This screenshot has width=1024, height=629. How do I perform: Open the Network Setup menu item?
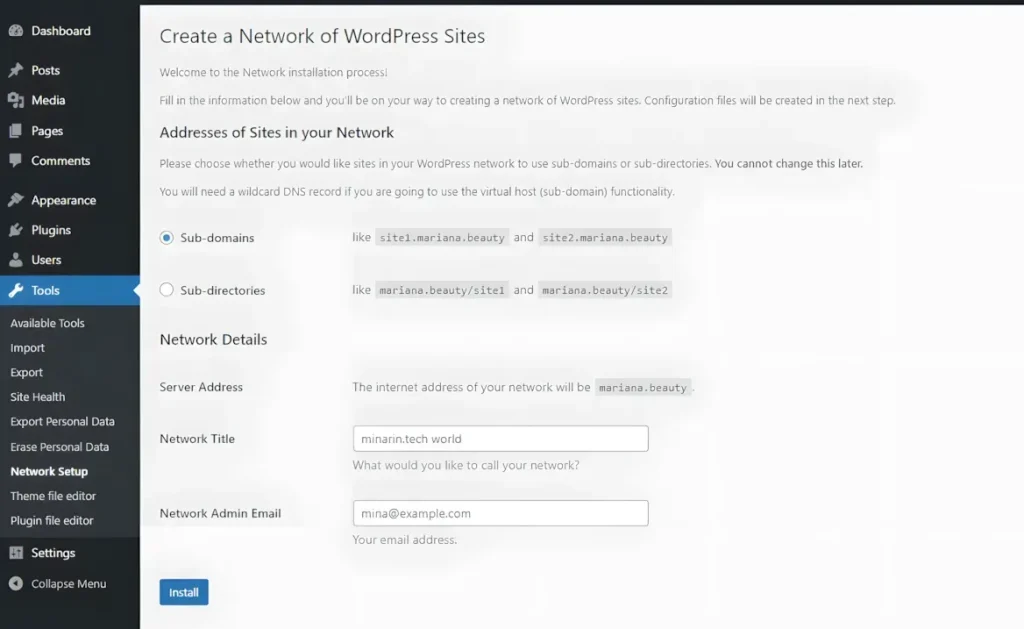(48, 471)
